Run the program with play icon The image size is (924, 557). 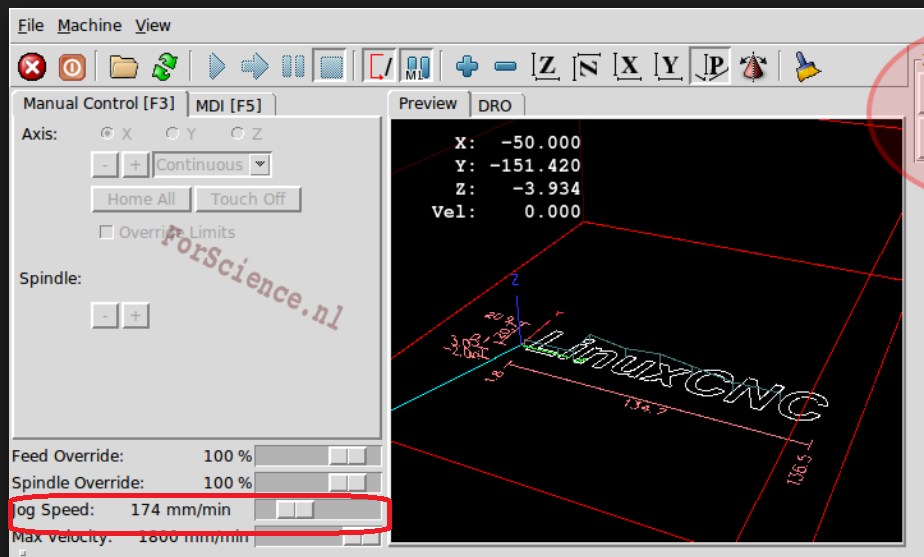coord(217,66)
